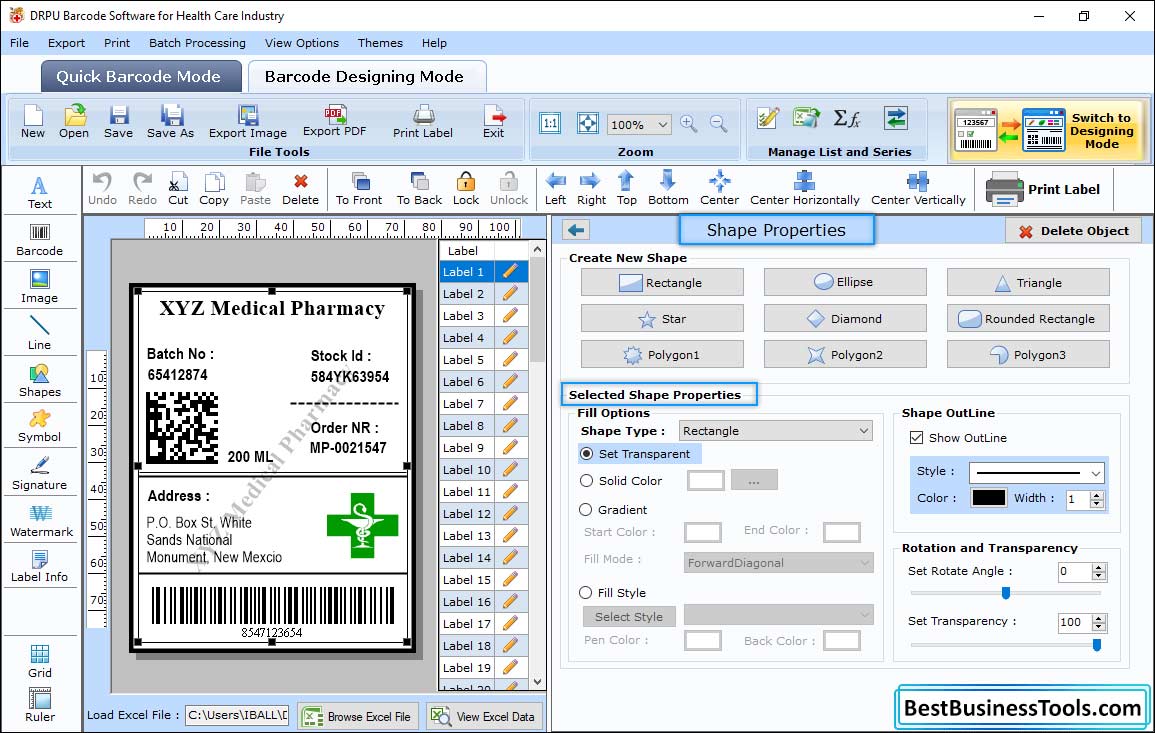Switch to Quick Barcode Mode tab
Screen dimensions: 1155x733
point(141,77)
